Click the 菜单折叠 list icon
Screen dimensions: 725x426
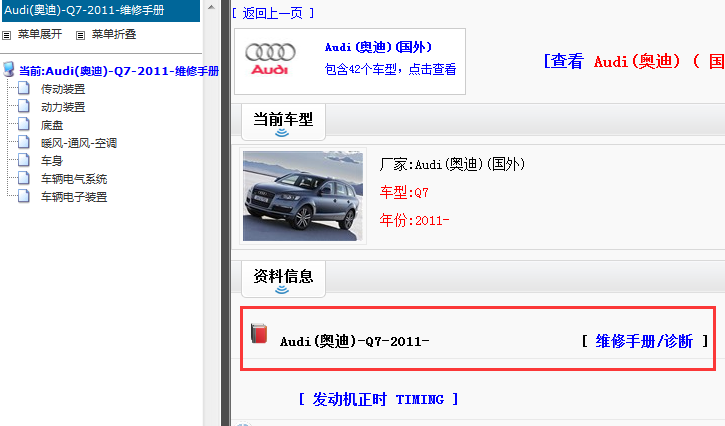[80, 35]
